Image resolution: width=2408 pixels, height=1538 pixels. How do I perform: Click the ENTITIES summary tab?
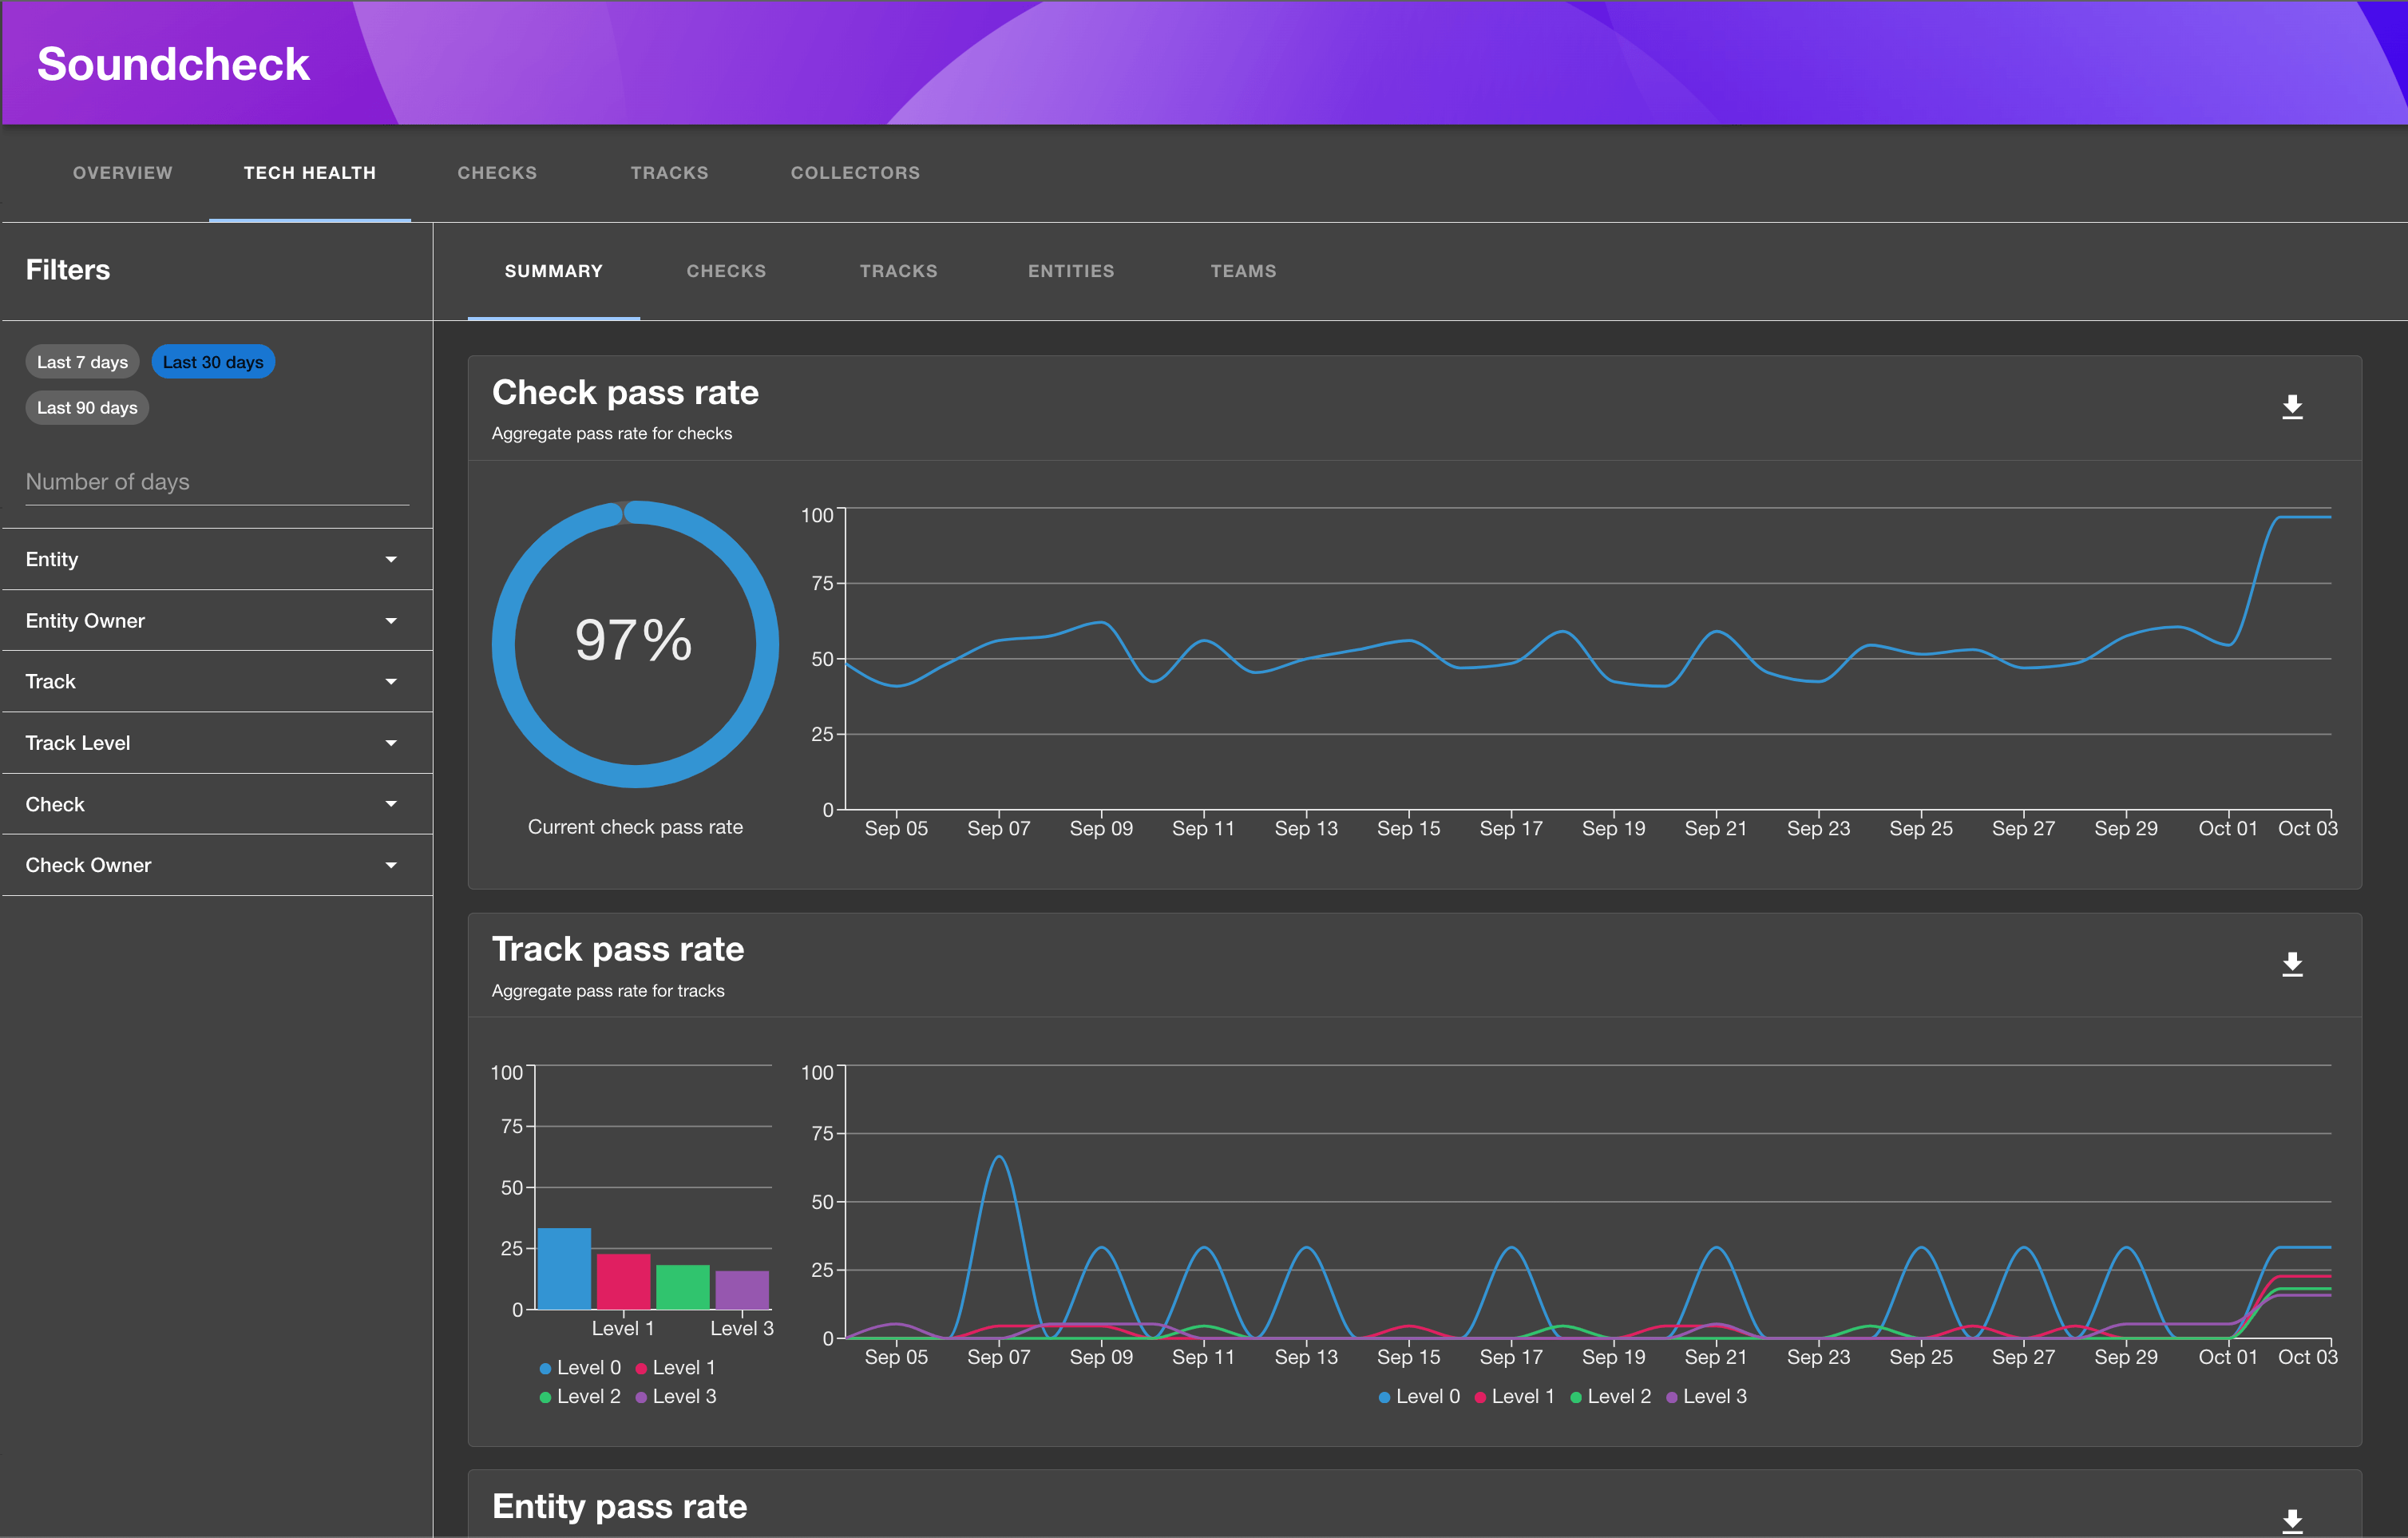pyautogui.click(x=1072, y=271)
